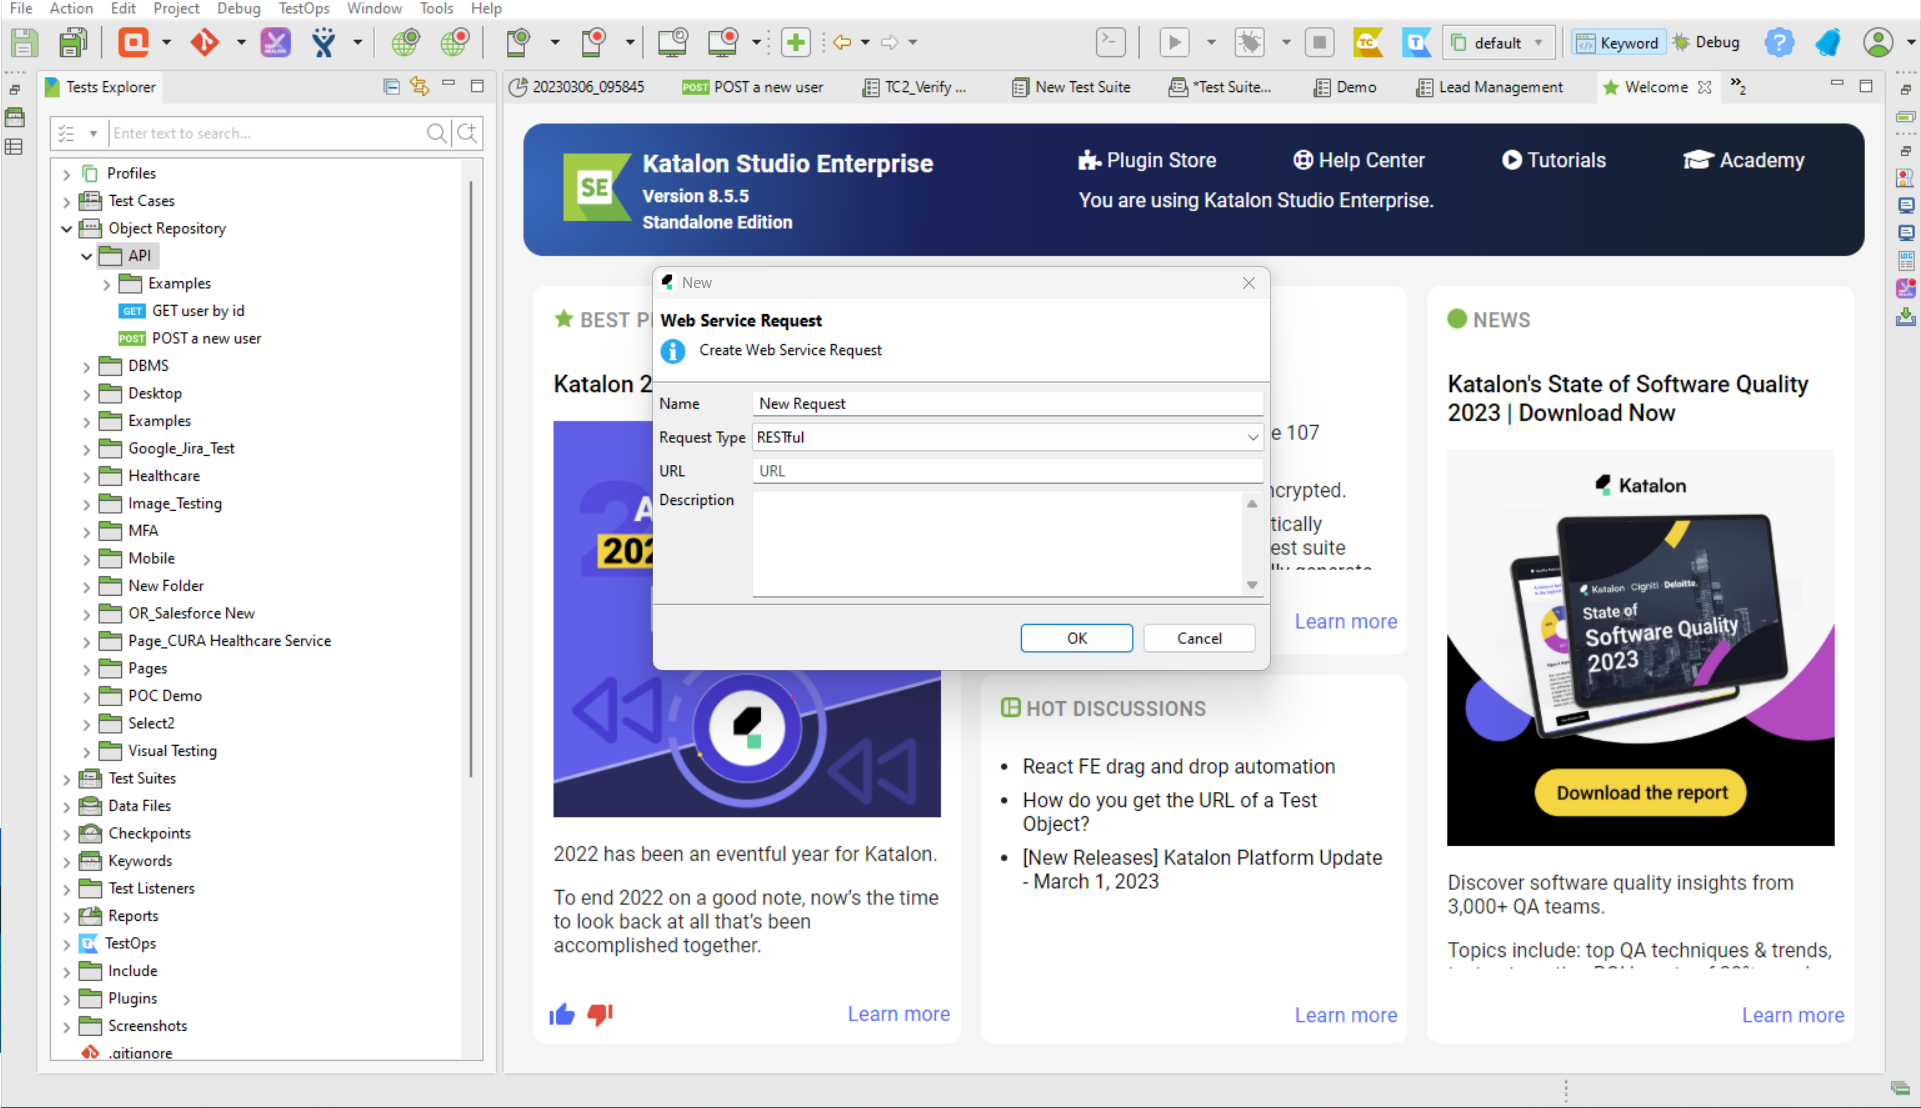The height and width of the screenshot is (1108, 1921).
Task: Open the Katalon TestCloud icon
Action: coord(1367,42)
